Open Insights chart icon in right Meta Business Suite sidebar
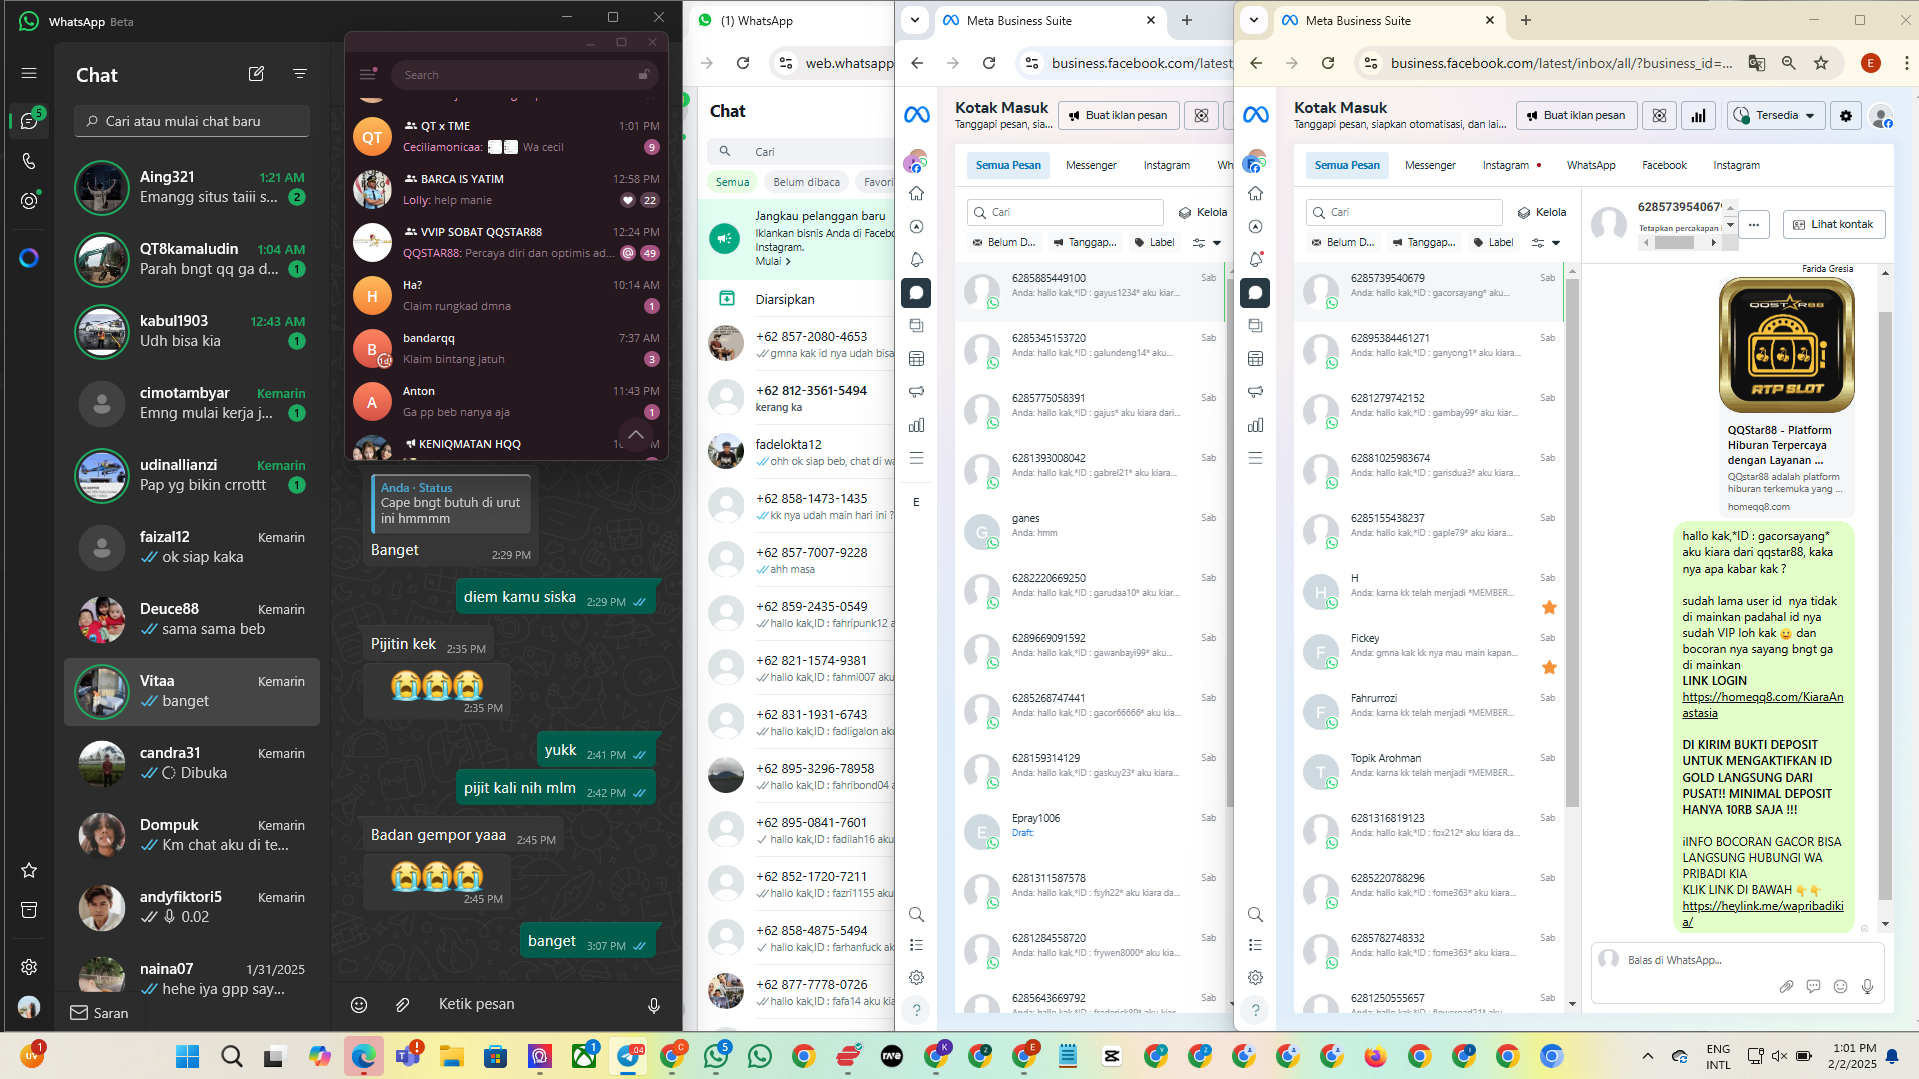The image size is (1919, 1079). coord(1255,425)
